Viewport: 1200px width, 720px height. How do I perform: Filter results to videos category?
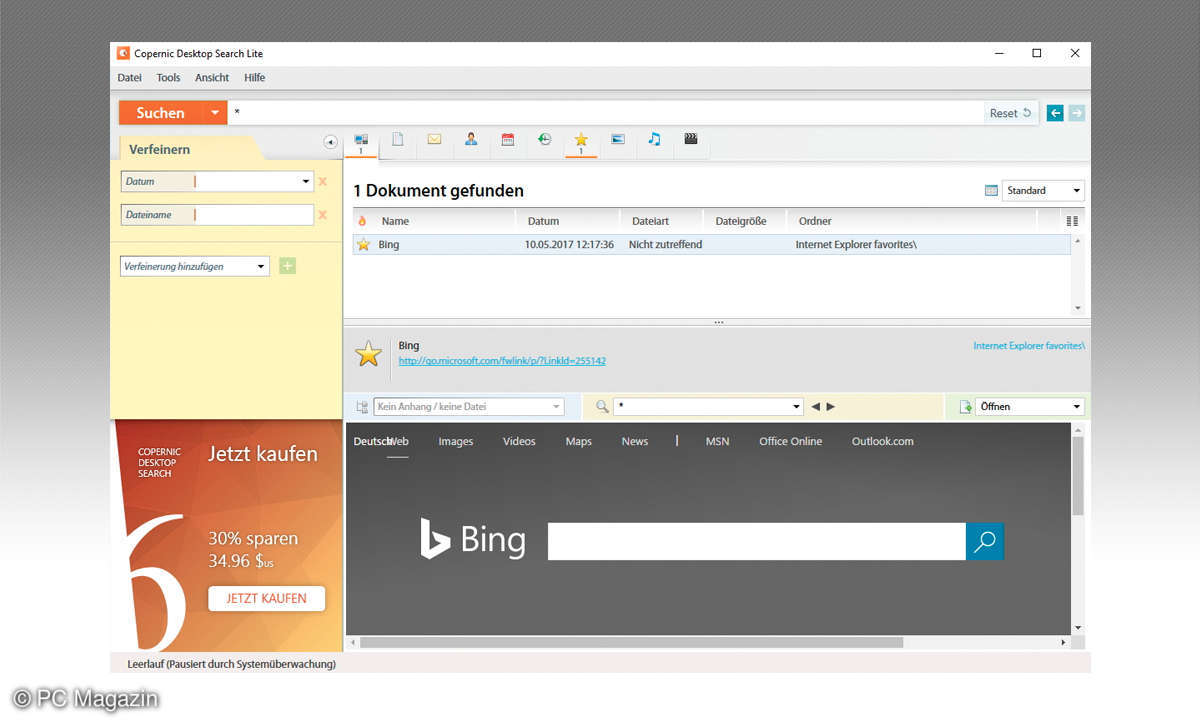[x=691, y=140]
